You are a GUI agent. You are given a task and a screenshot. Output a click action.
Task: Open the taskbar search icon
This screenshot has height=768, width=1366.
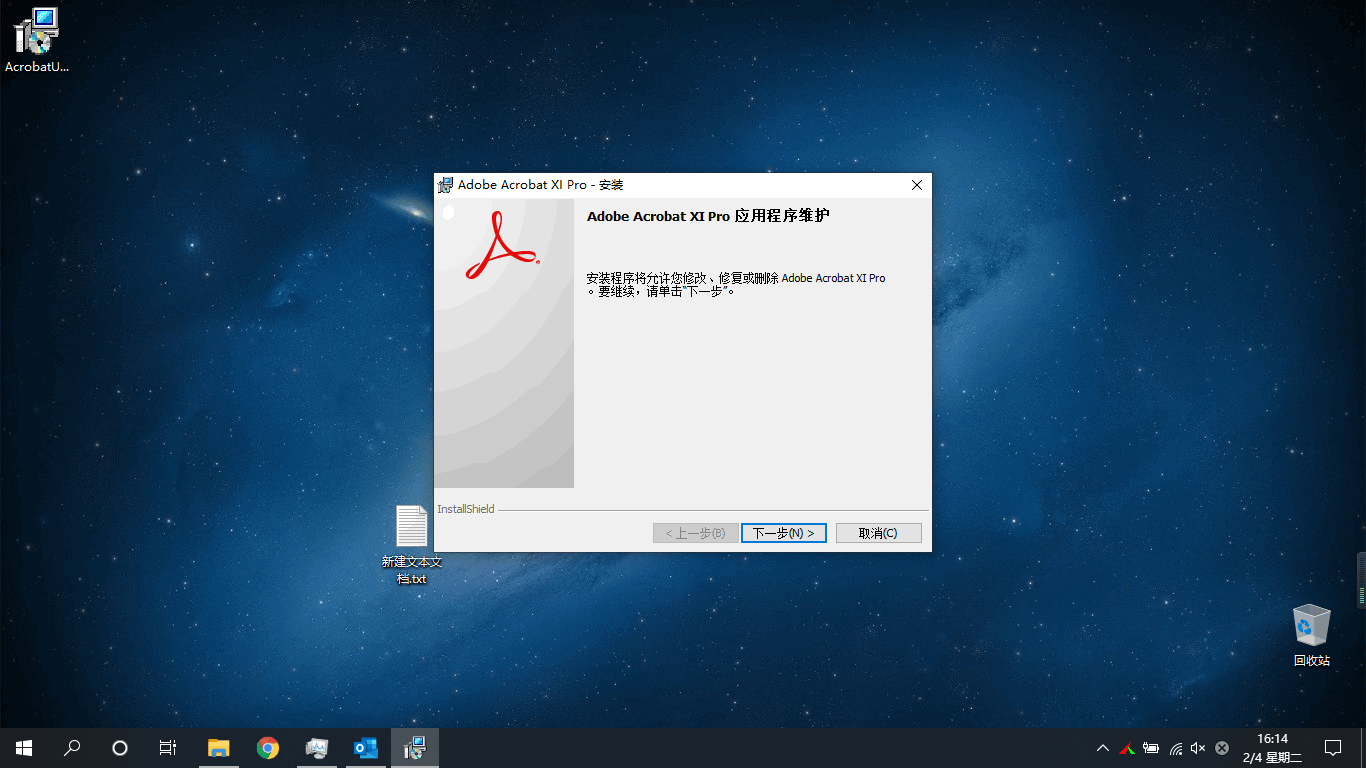click(x=72, y=748)
